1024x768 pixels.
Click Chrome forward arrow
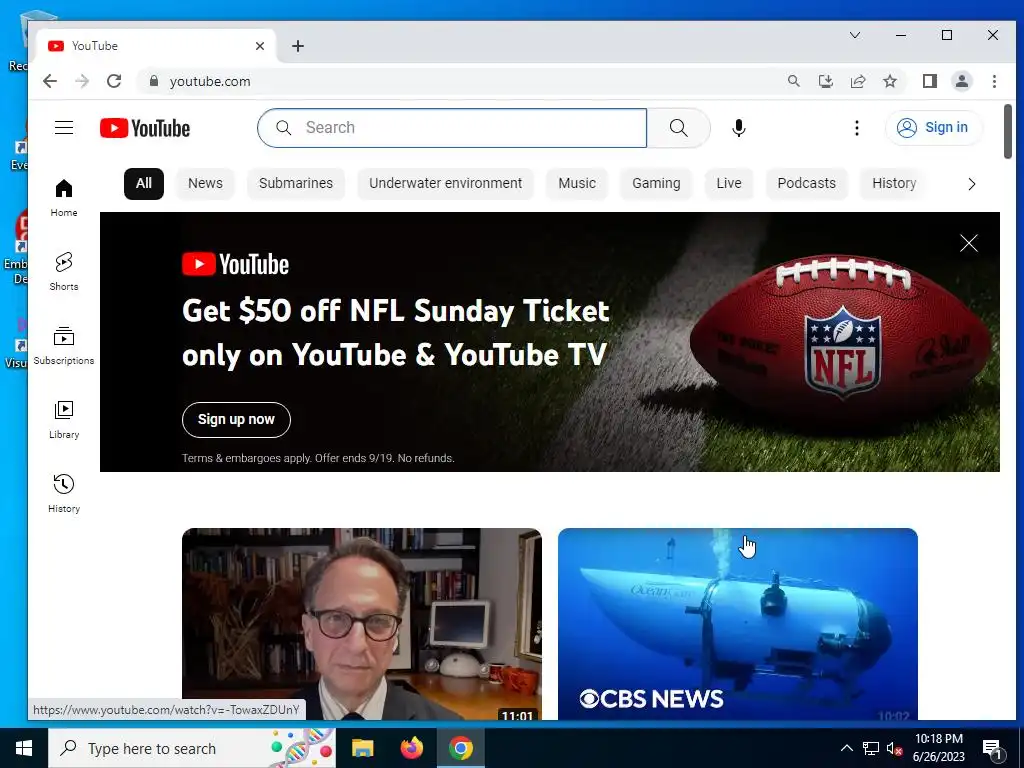(x=82, y=81)
